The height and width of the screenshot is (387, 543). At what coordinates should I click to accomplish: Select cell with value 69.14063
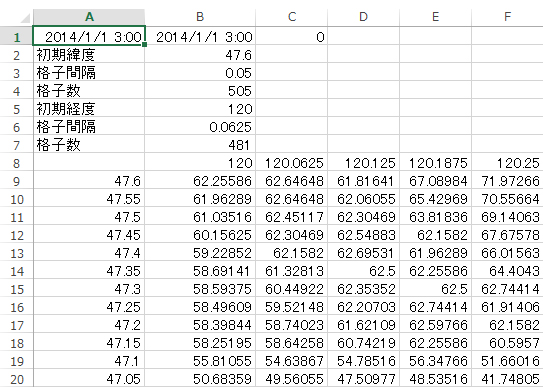[x=507, y=217]
